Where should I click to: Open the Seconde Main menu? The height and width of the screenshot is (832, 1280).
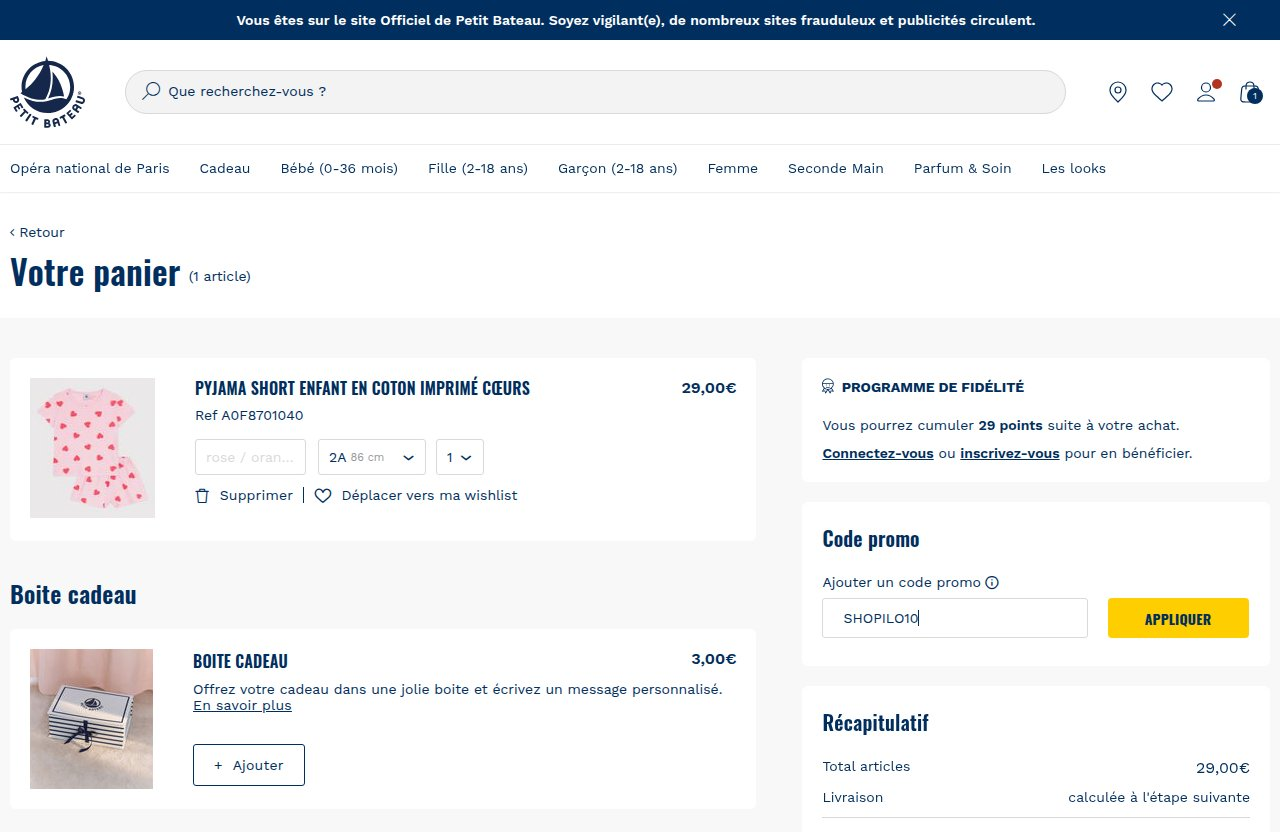click(x=836, y=168)
